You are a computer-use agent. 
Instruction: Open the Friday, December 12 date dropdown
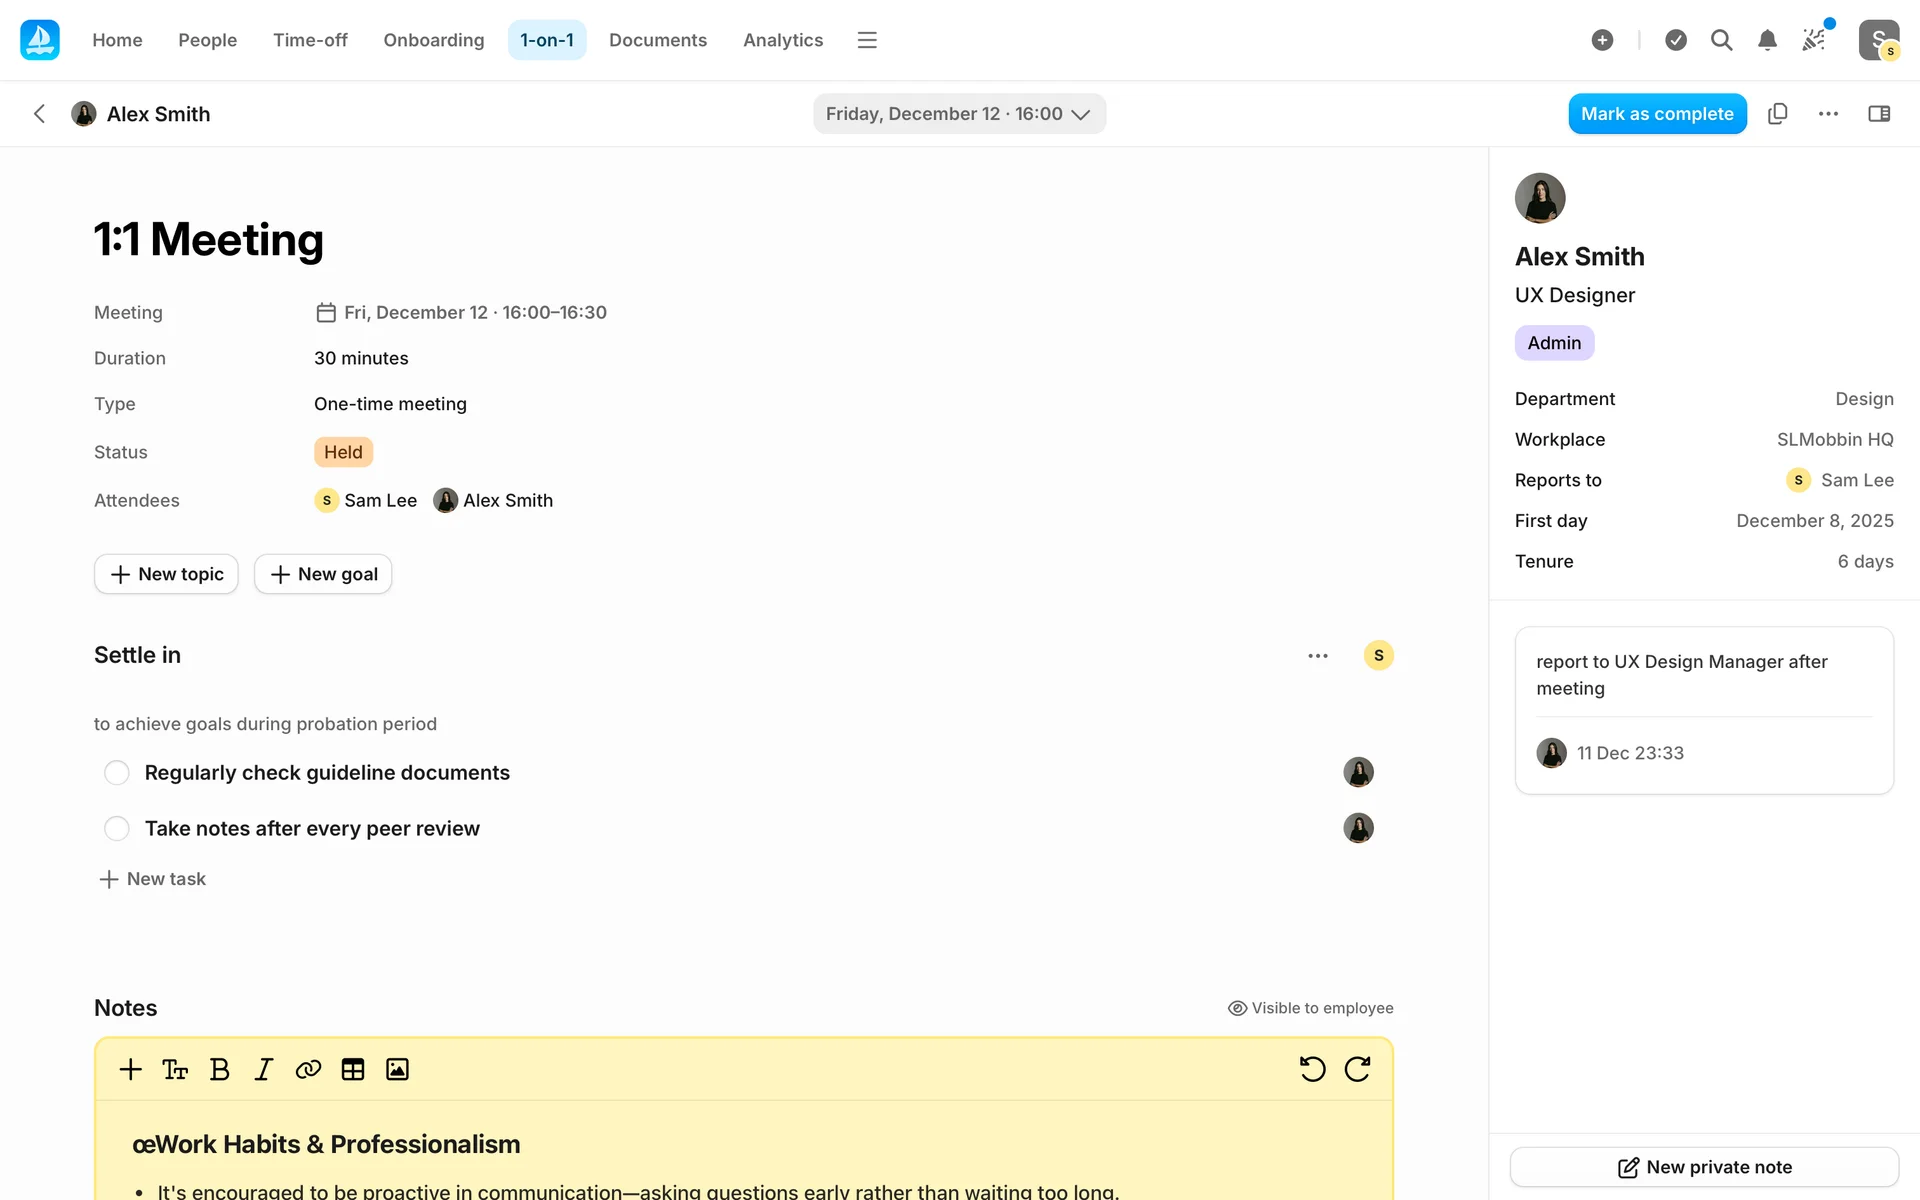coord(958,114)
